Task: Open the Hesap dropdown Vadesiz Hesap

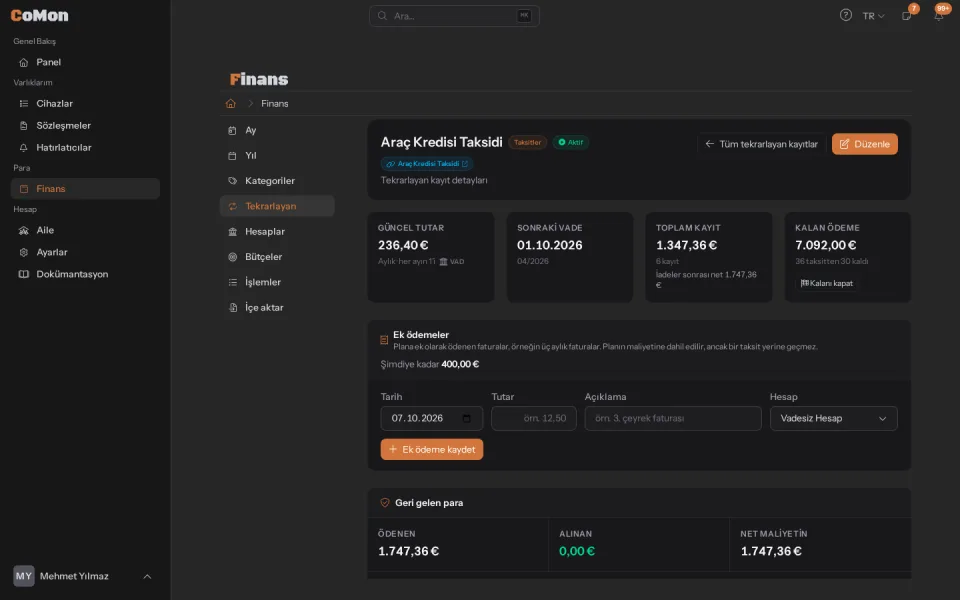Action: click(833, 418)
